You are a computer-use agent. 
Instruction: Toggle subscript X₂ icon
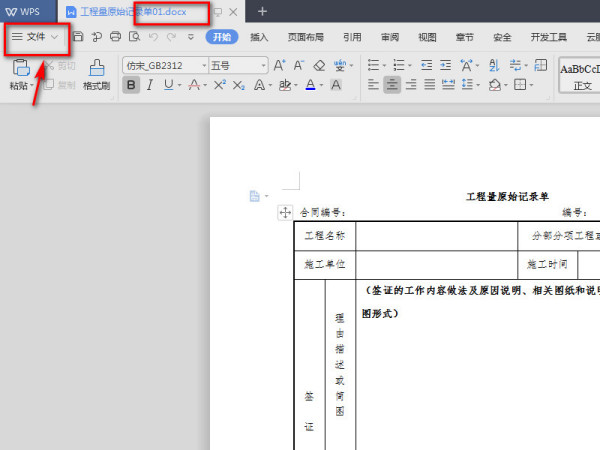[238, 85]
